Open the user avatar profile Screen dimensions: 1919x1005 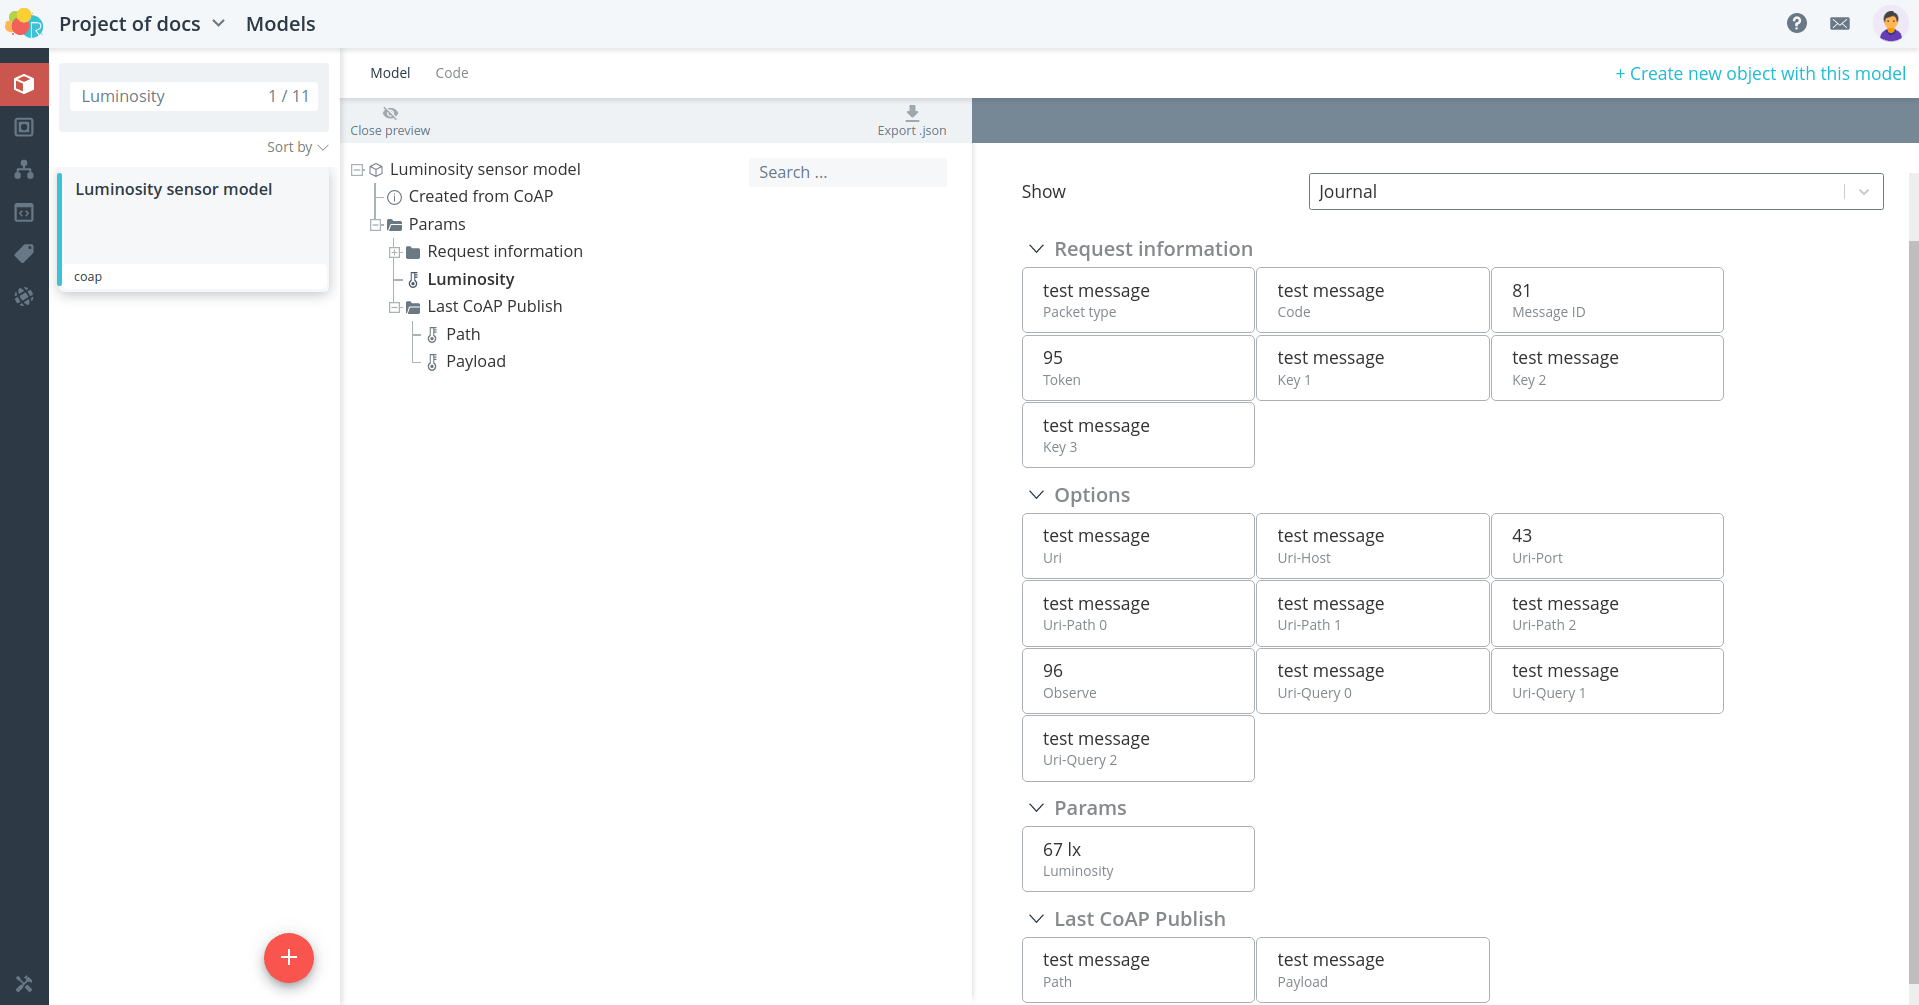[1890, 23]
